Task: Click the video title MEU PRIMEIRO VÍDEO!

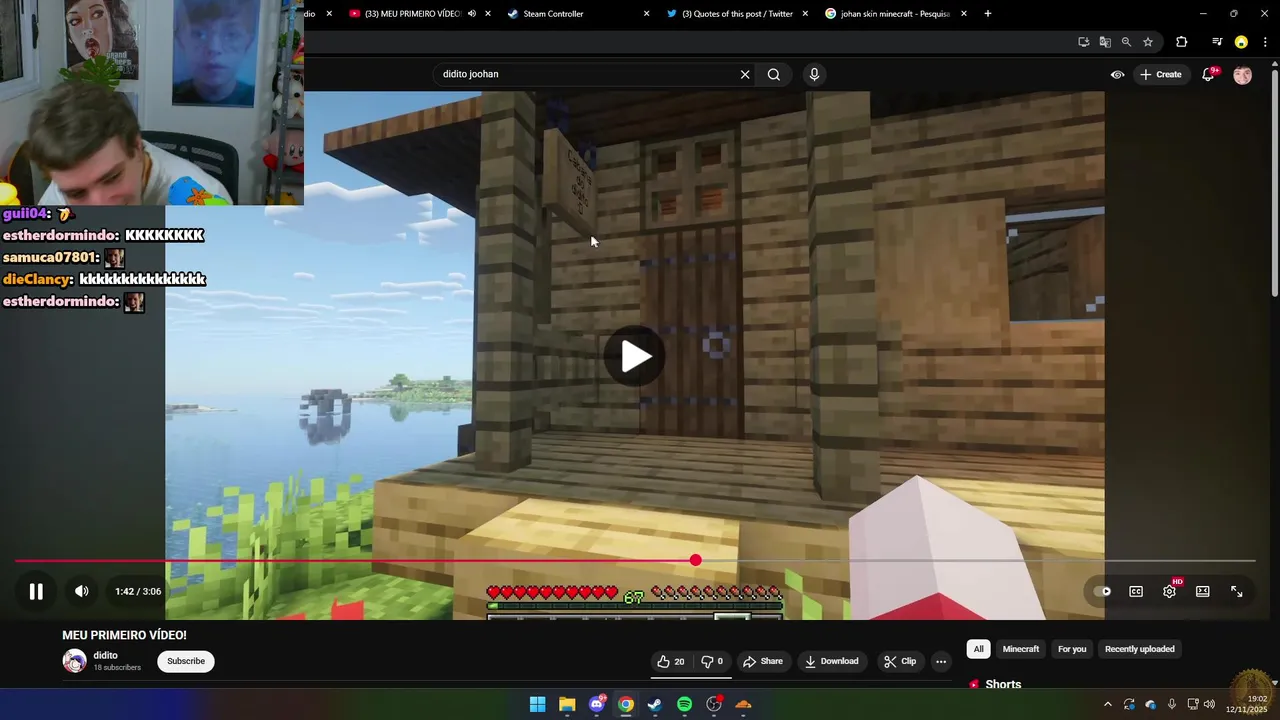Action: click(x=124, y=635)
